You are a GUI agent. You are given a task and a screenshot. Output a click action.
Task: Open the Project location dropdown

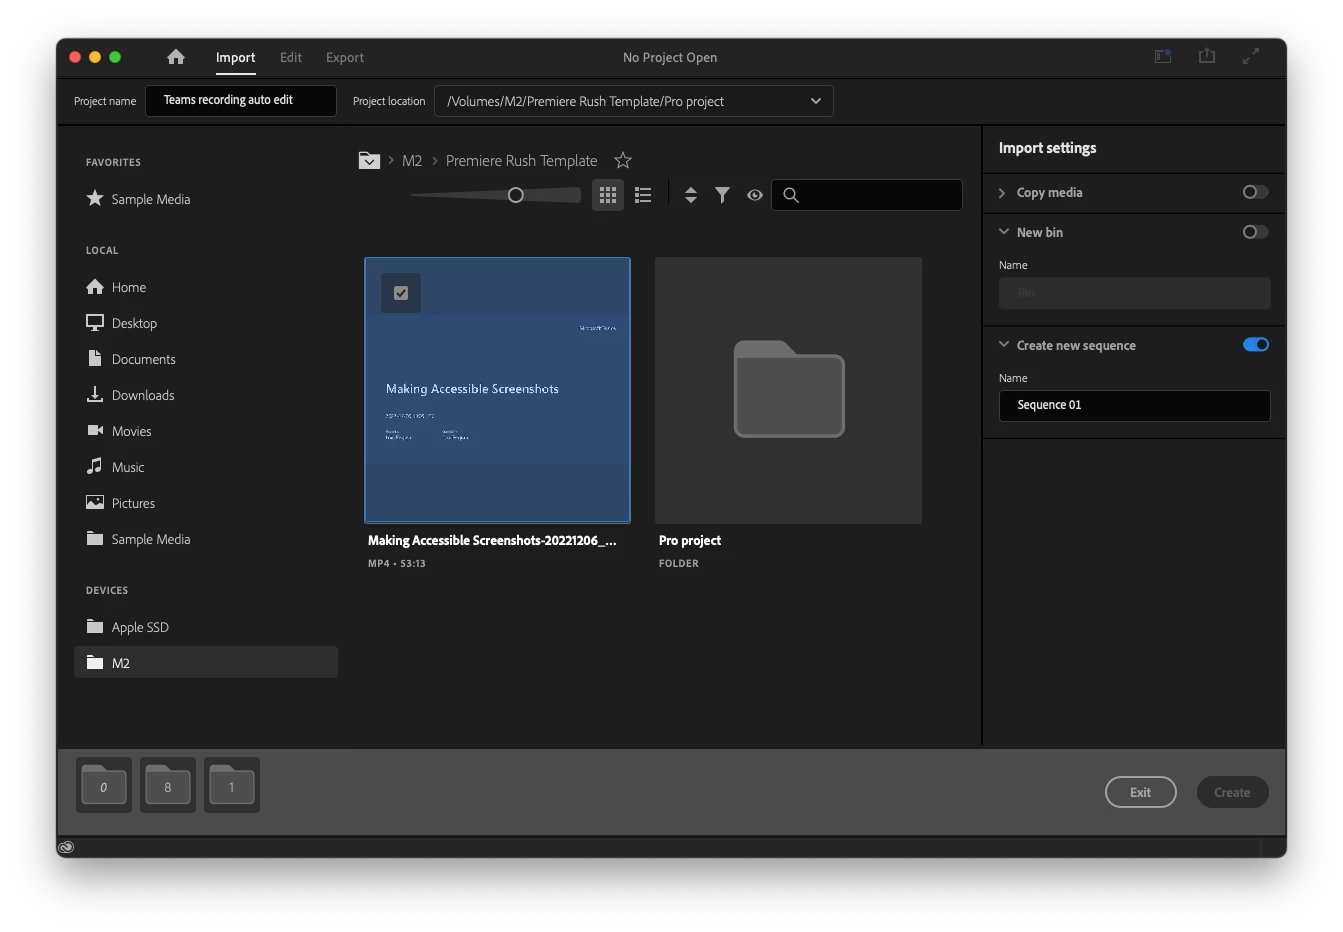(x=634, y=101)
